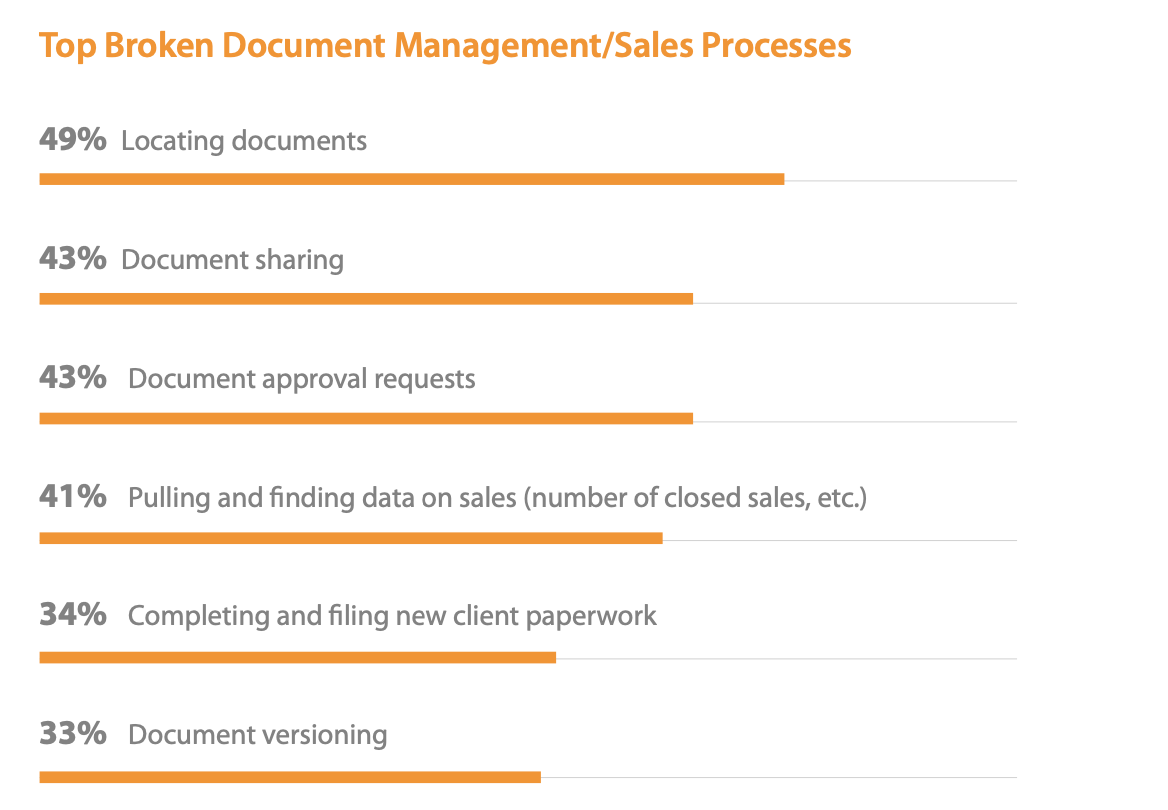Click the 41% percentage value

coord(73,496)
